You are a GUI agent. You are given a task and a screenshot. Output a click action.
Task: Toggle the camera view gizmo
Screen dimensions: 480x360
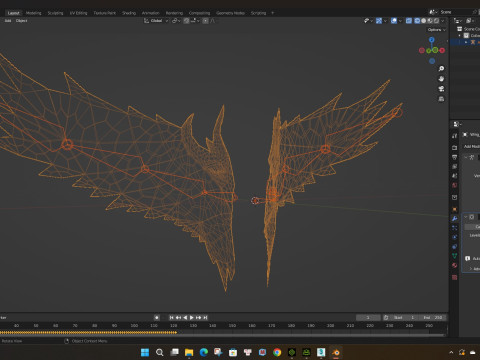pos(441,89)
